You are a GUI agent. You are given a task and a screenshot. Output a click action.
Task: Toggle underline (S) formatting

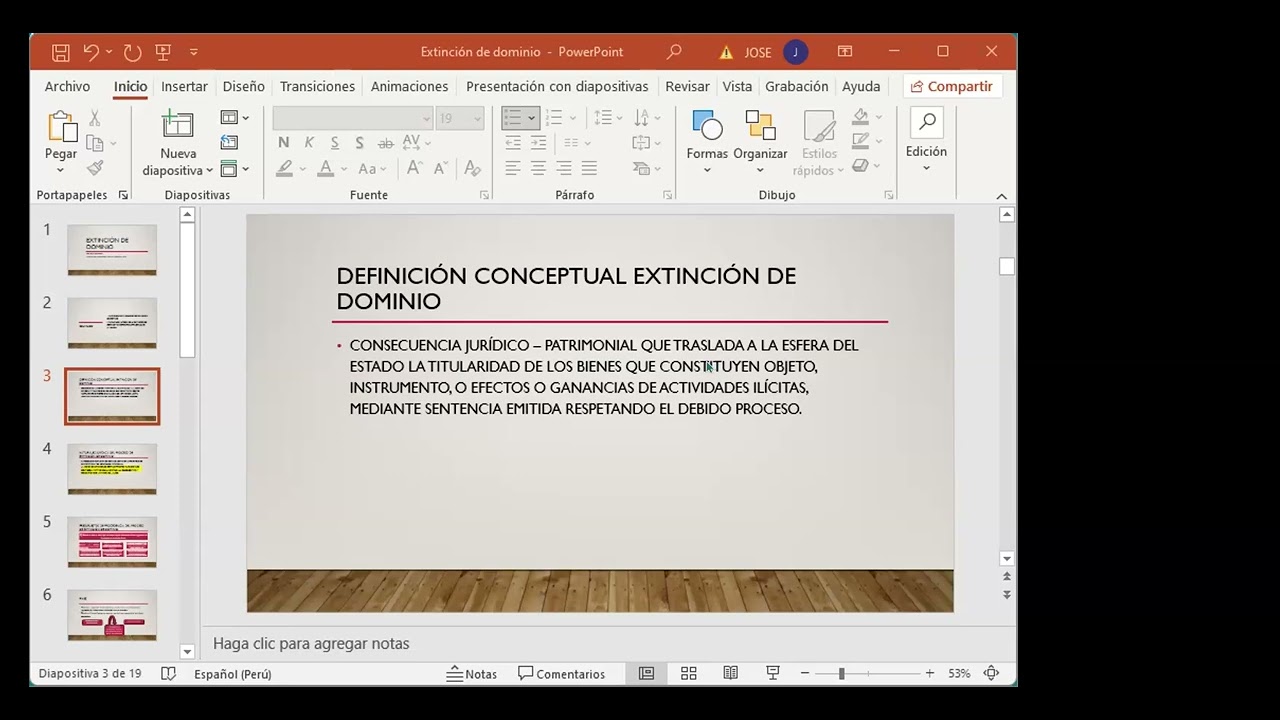(x=334, y=143)
